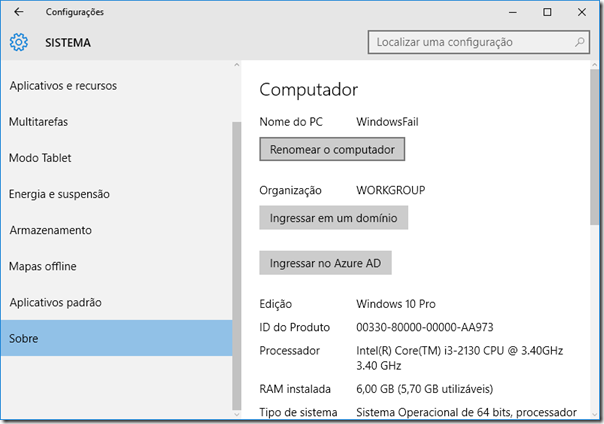Viewport: 604px width, 424px height.
Task: Select the Sobre sidebar item
Action: (x=116, y=338)
